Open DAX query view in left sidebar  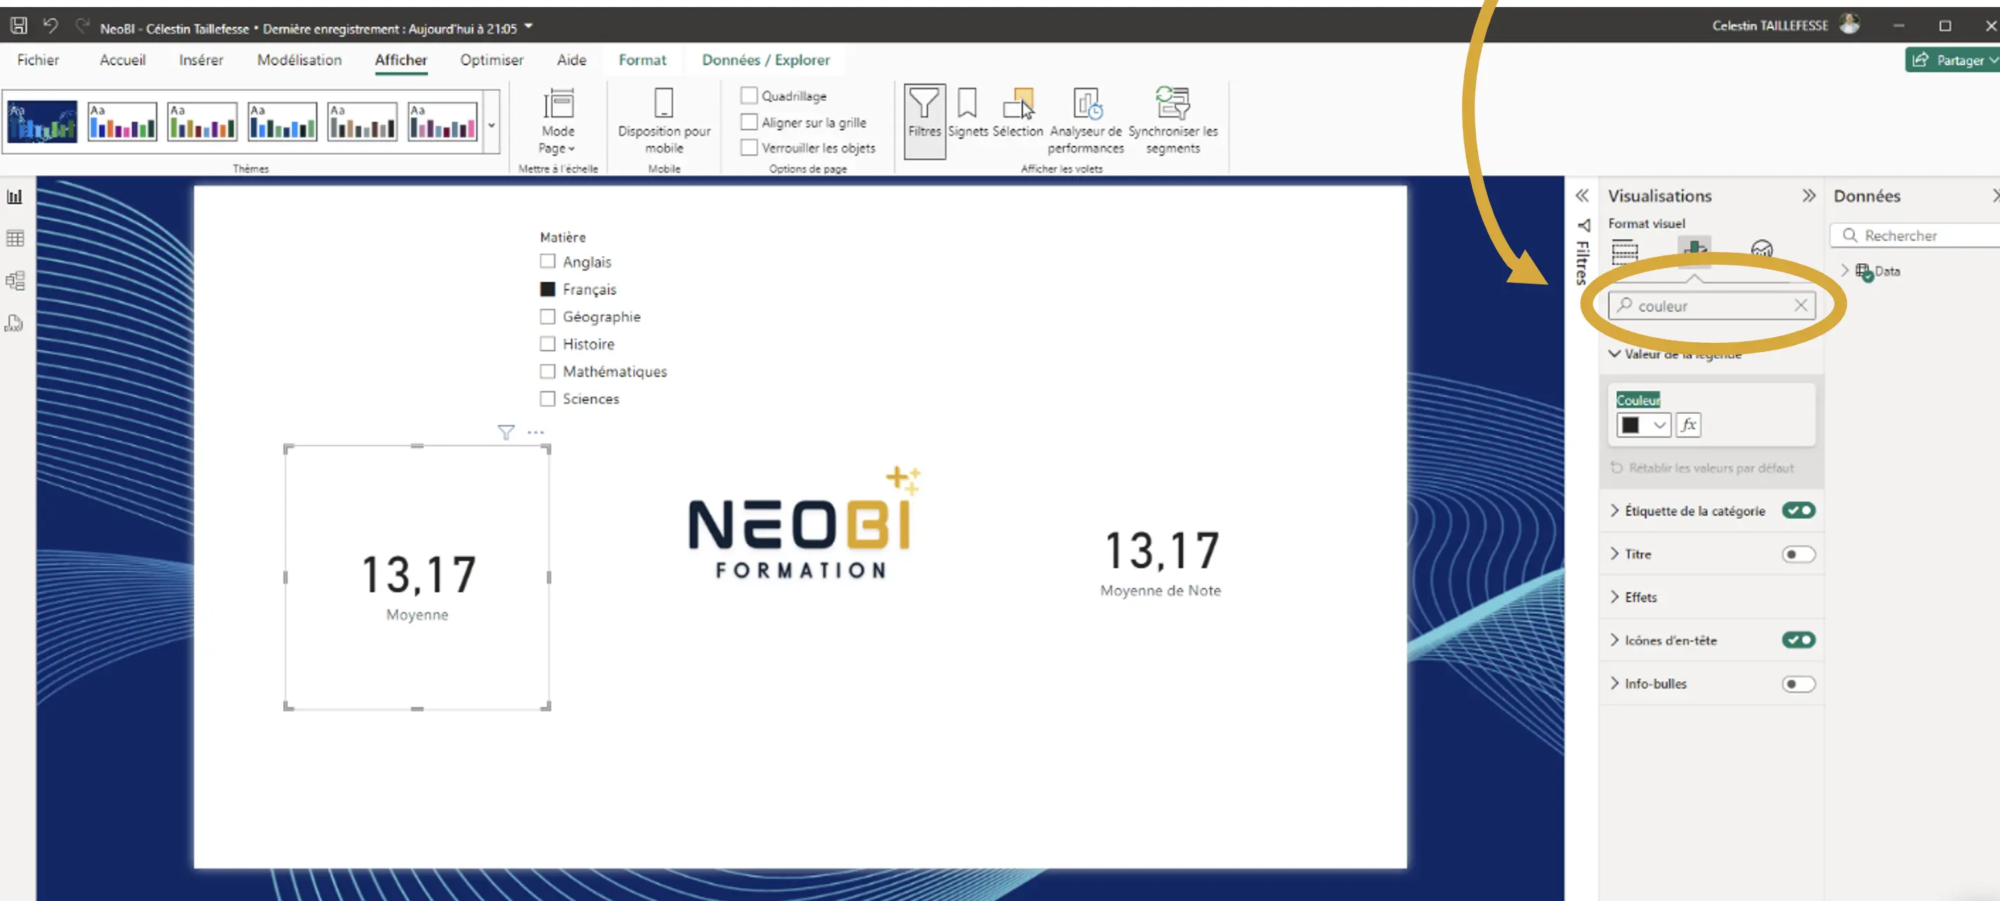pyautogui.click(x=15, y=323)
